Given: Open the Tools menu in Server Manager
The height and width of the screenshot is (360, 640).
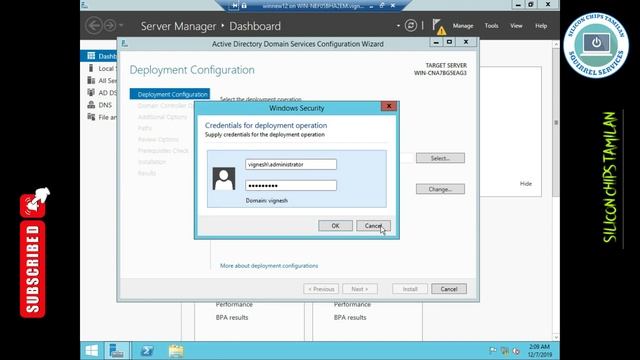Looking at the screenshot, I should [491, 26].
